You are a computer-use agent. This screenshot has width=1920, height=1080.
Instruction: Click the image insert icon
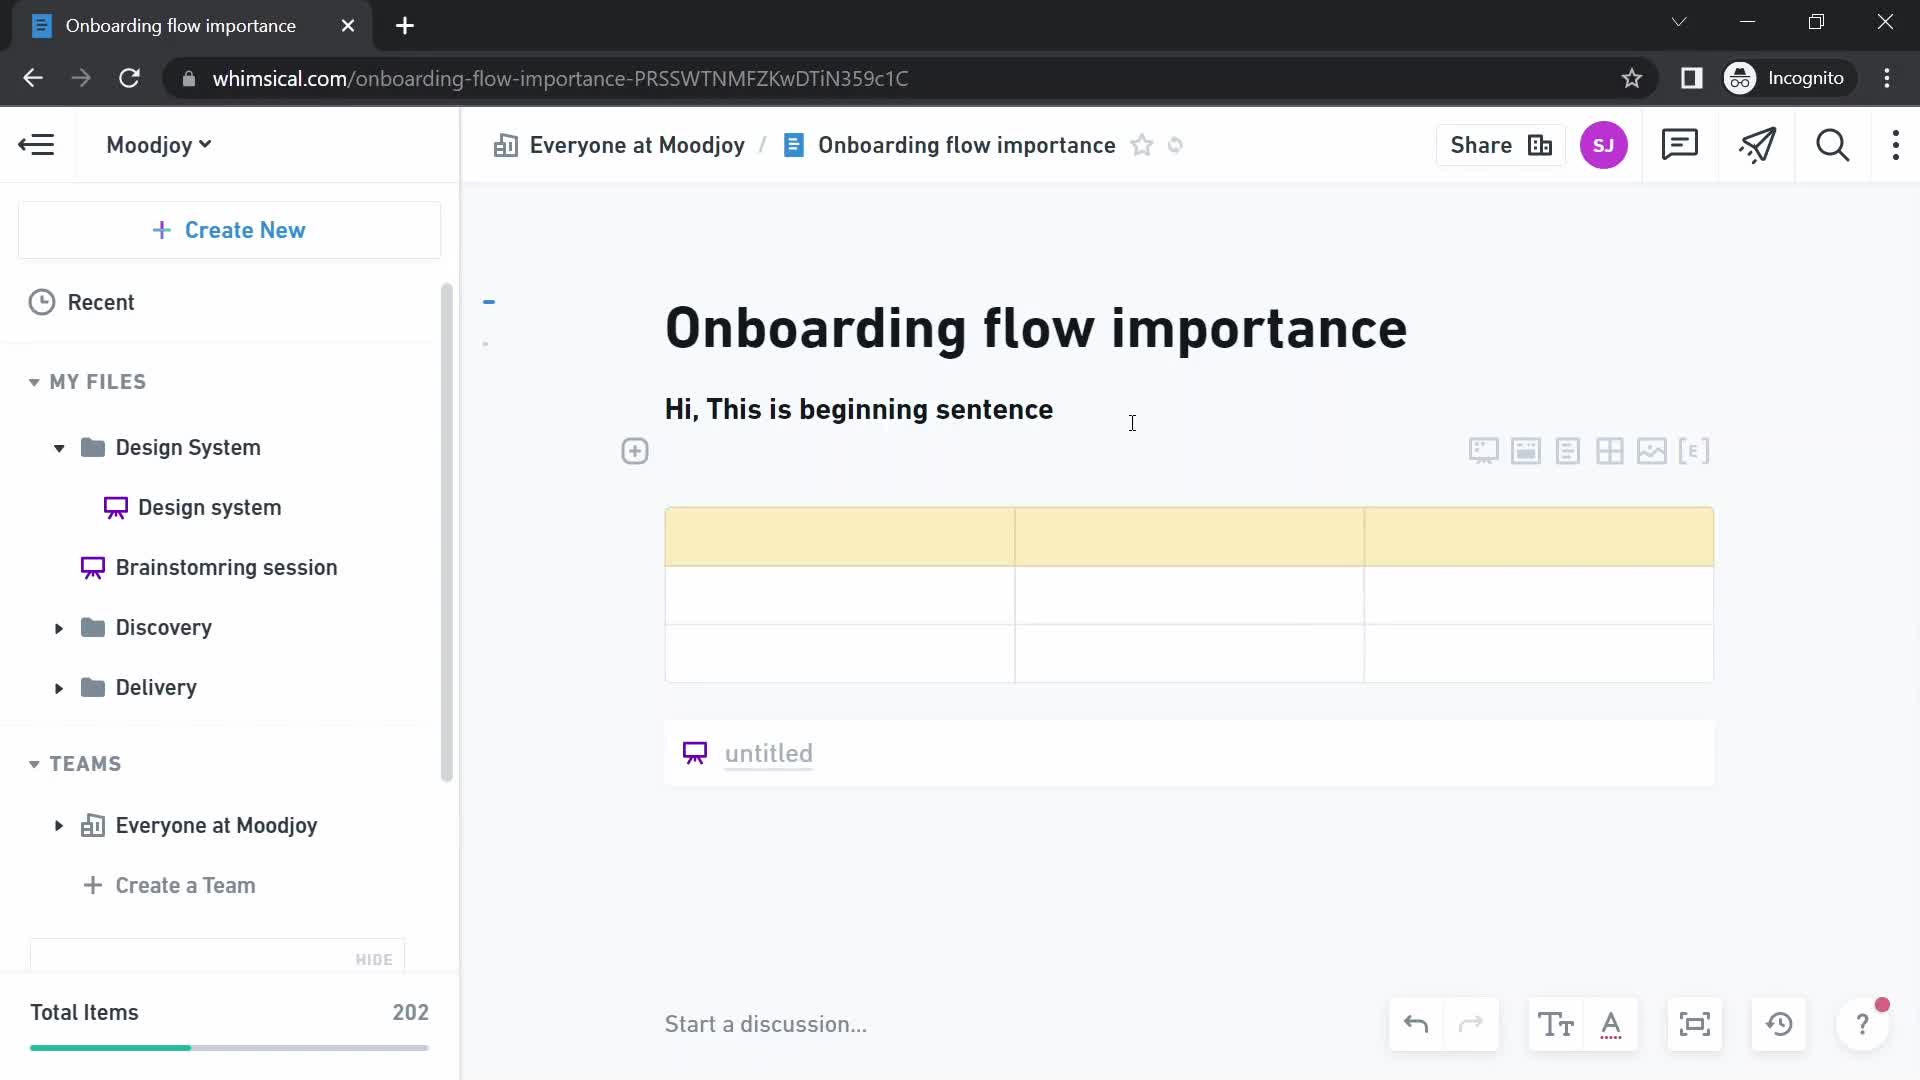point(1652,451)
